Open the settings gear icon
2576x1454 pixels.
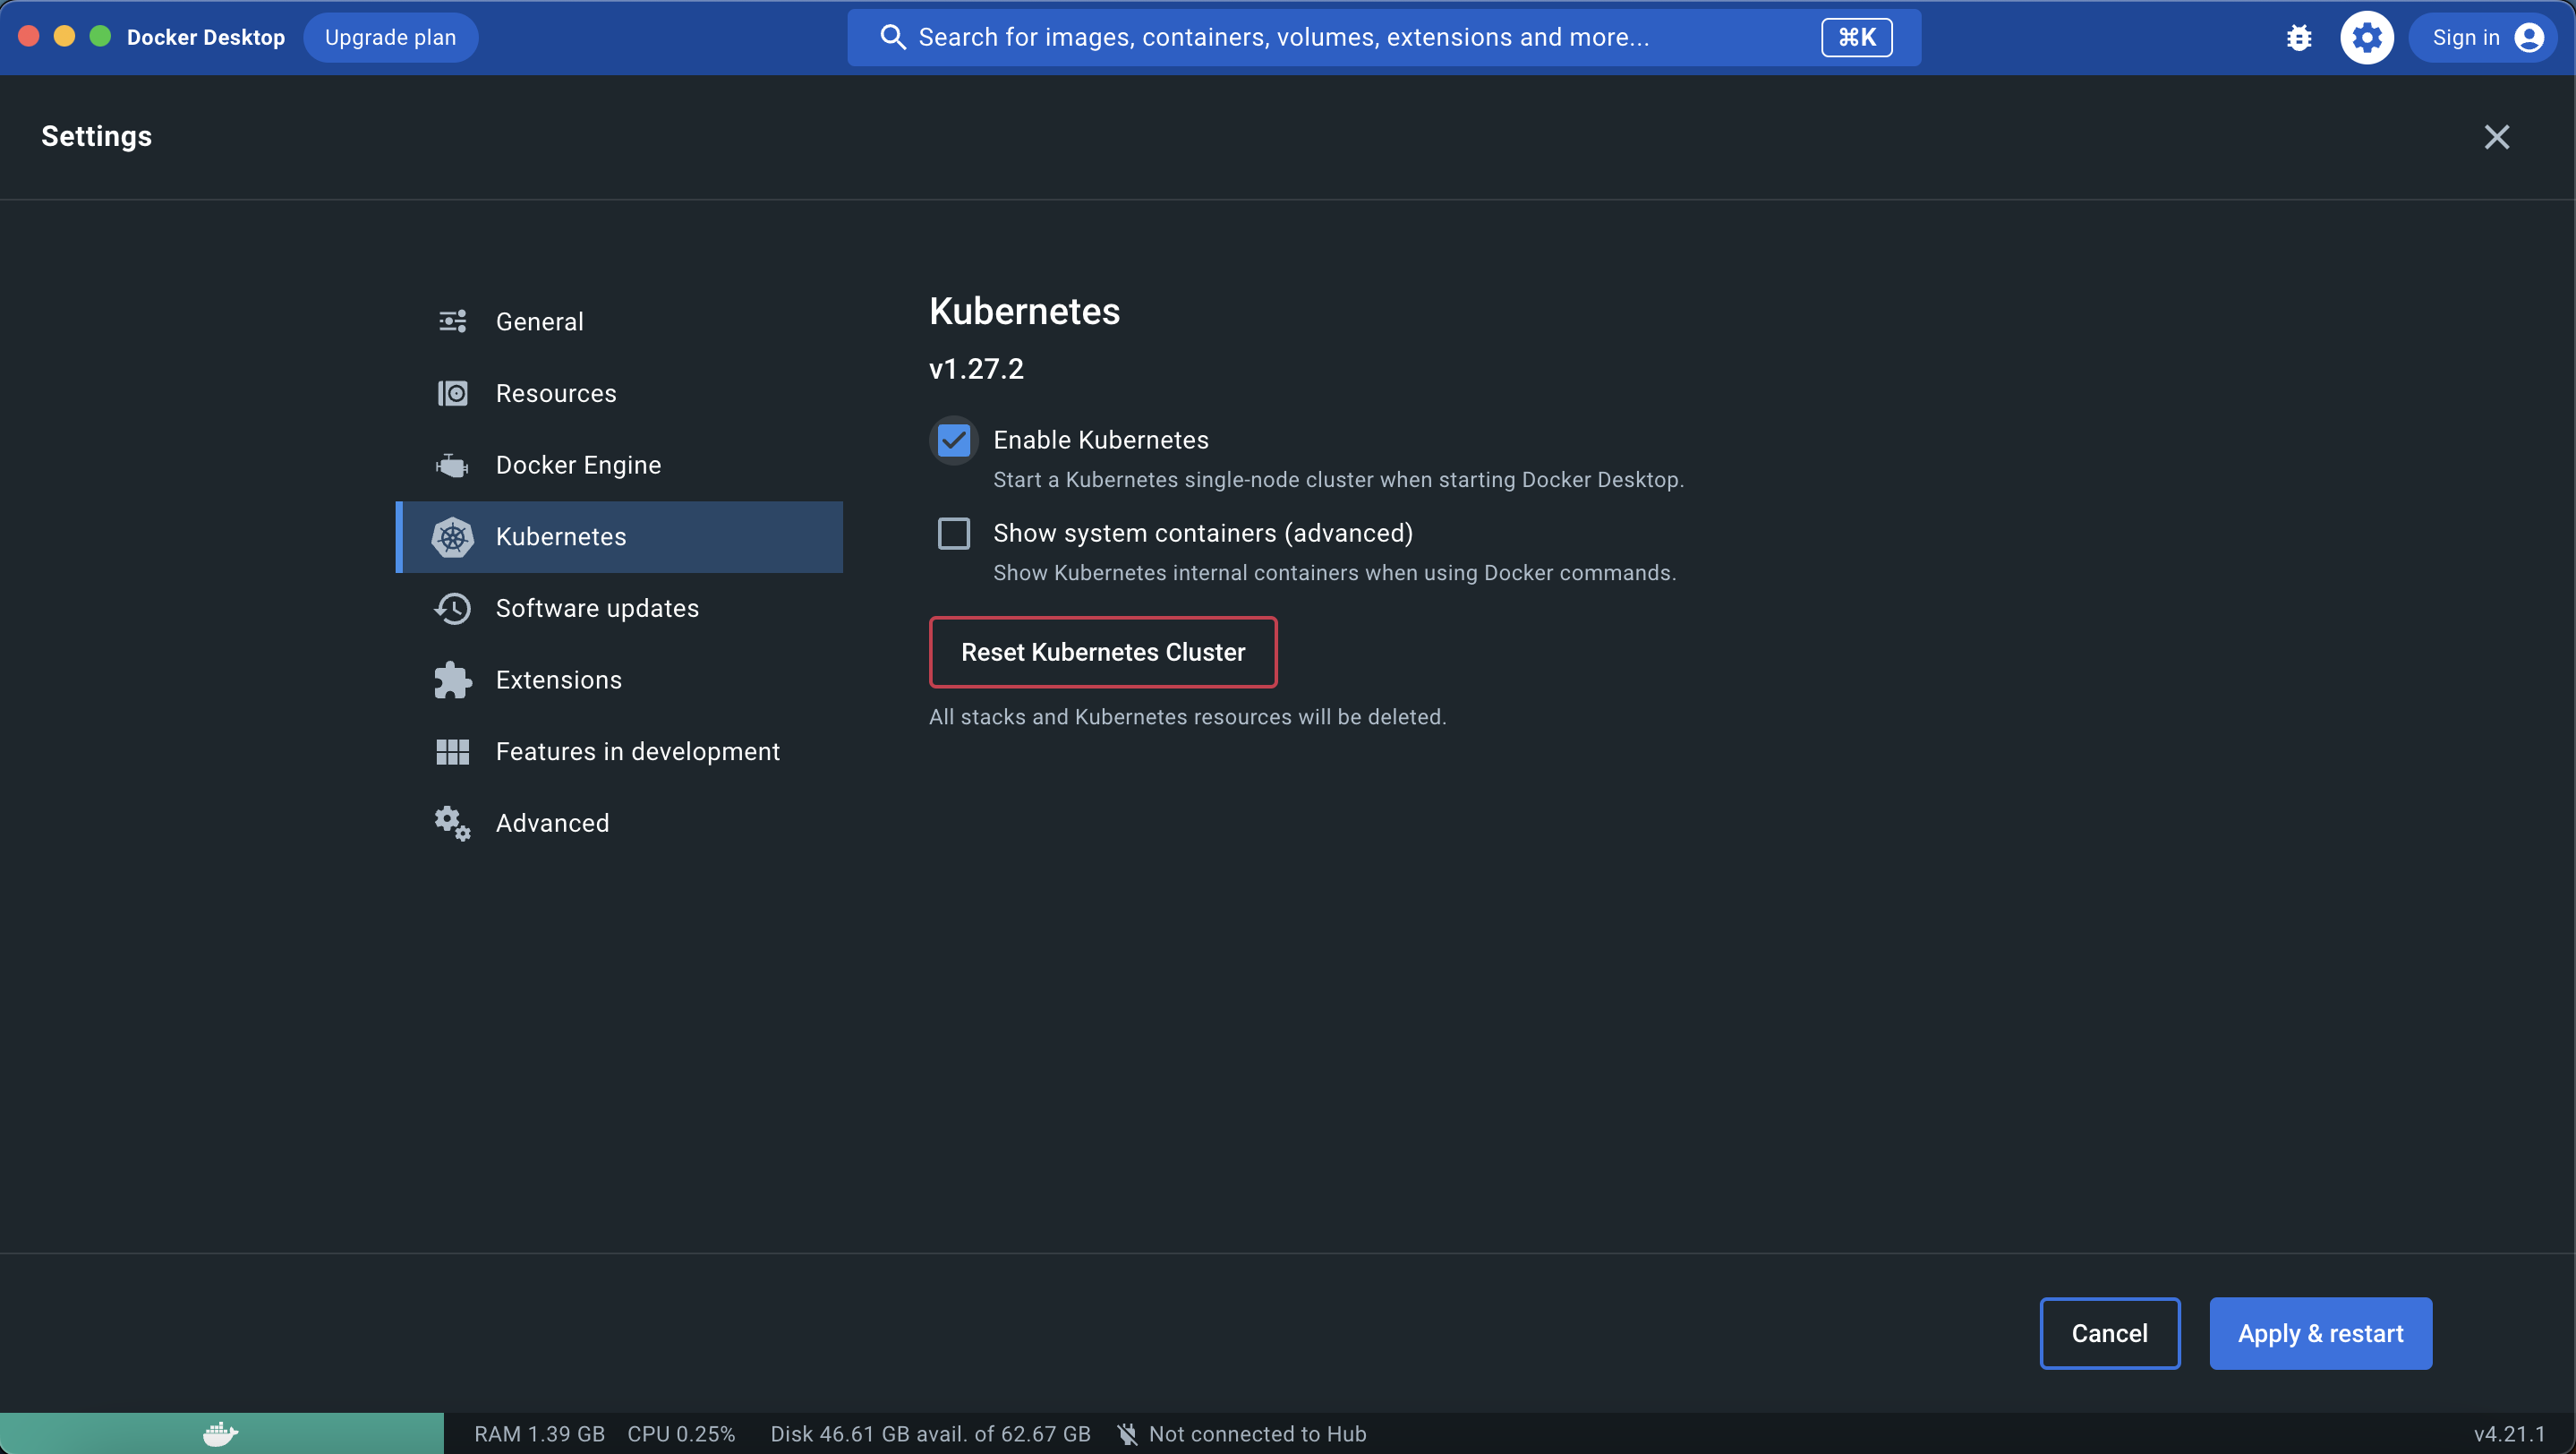coord(2366,38)
